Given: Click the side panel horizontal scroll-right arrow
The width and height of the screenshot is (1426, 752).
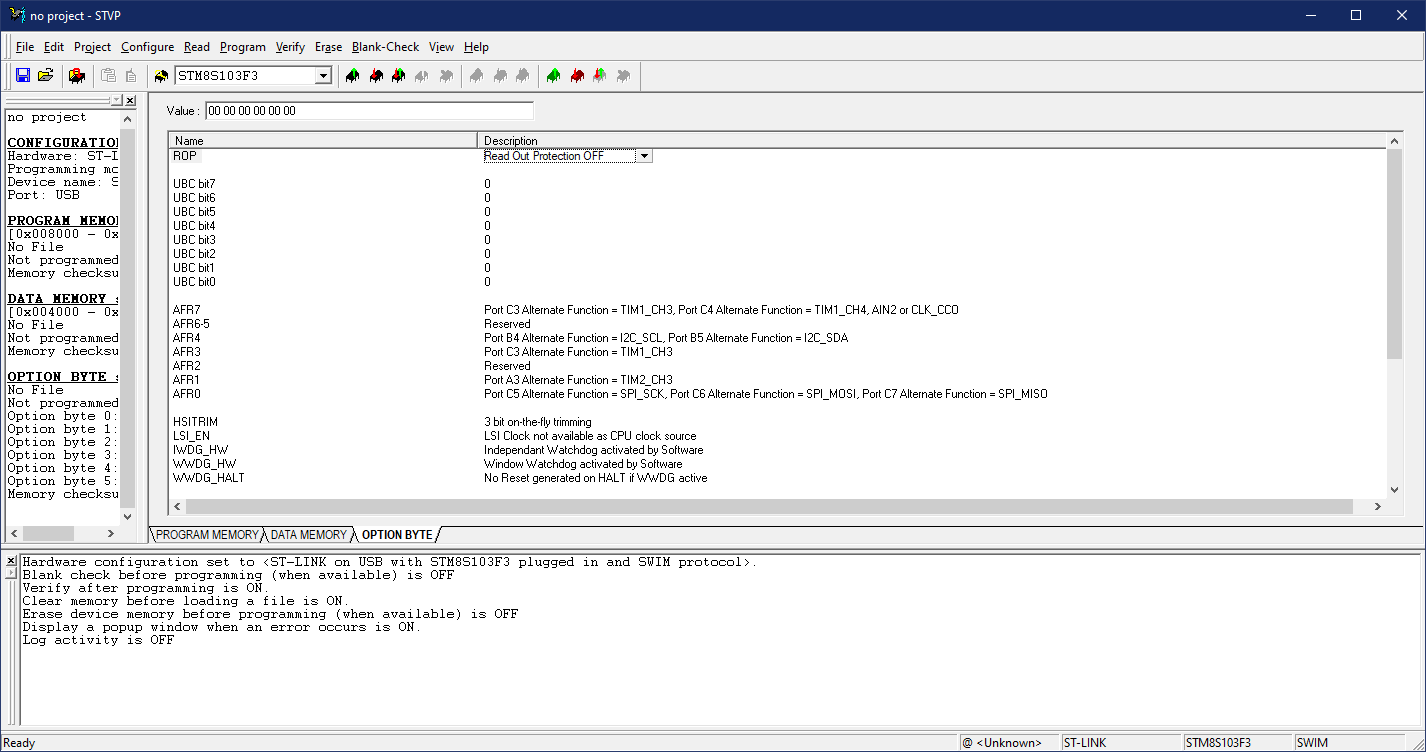Looking at the screenshot, I should tap(111, 533).
